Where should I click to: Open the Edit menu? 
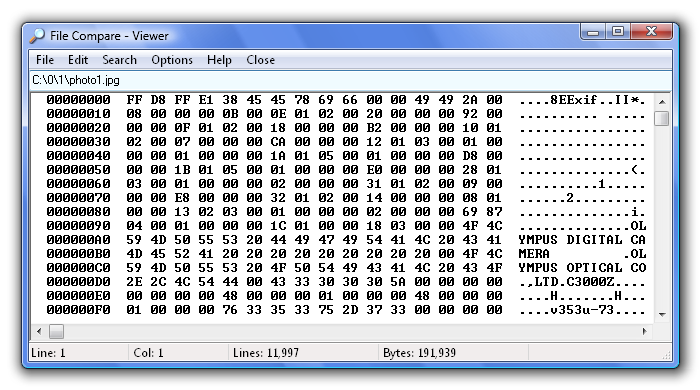[78, 60]
